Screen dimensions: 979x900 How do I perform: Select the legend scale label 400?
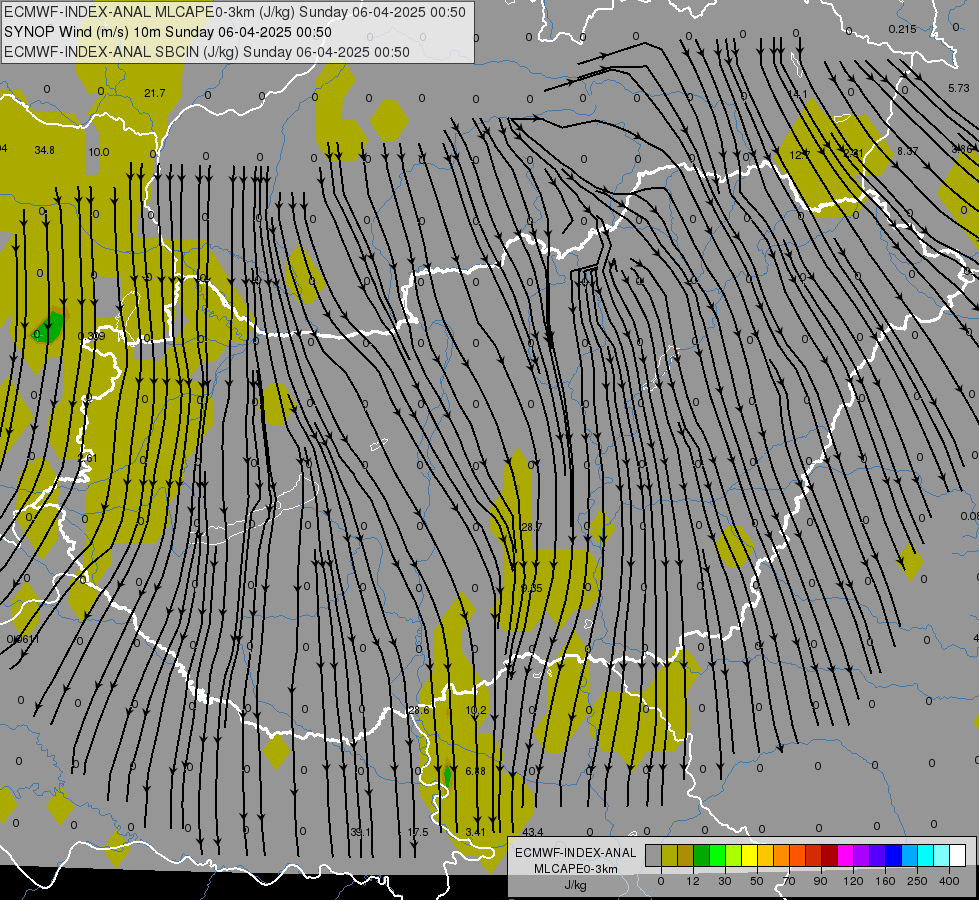[949, 881]
